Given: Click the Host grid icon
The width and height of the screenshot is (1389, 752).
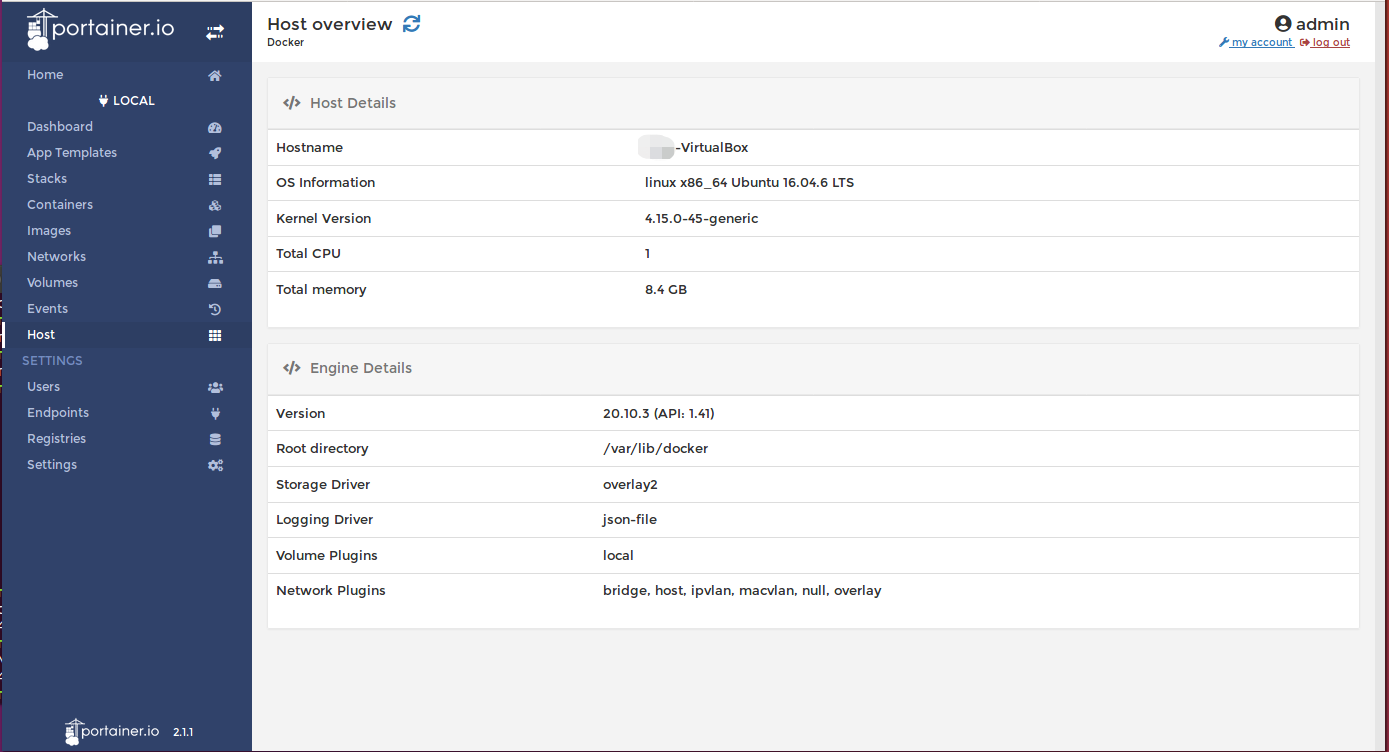Looking at the screenshot, I should [x=215, y=334].
